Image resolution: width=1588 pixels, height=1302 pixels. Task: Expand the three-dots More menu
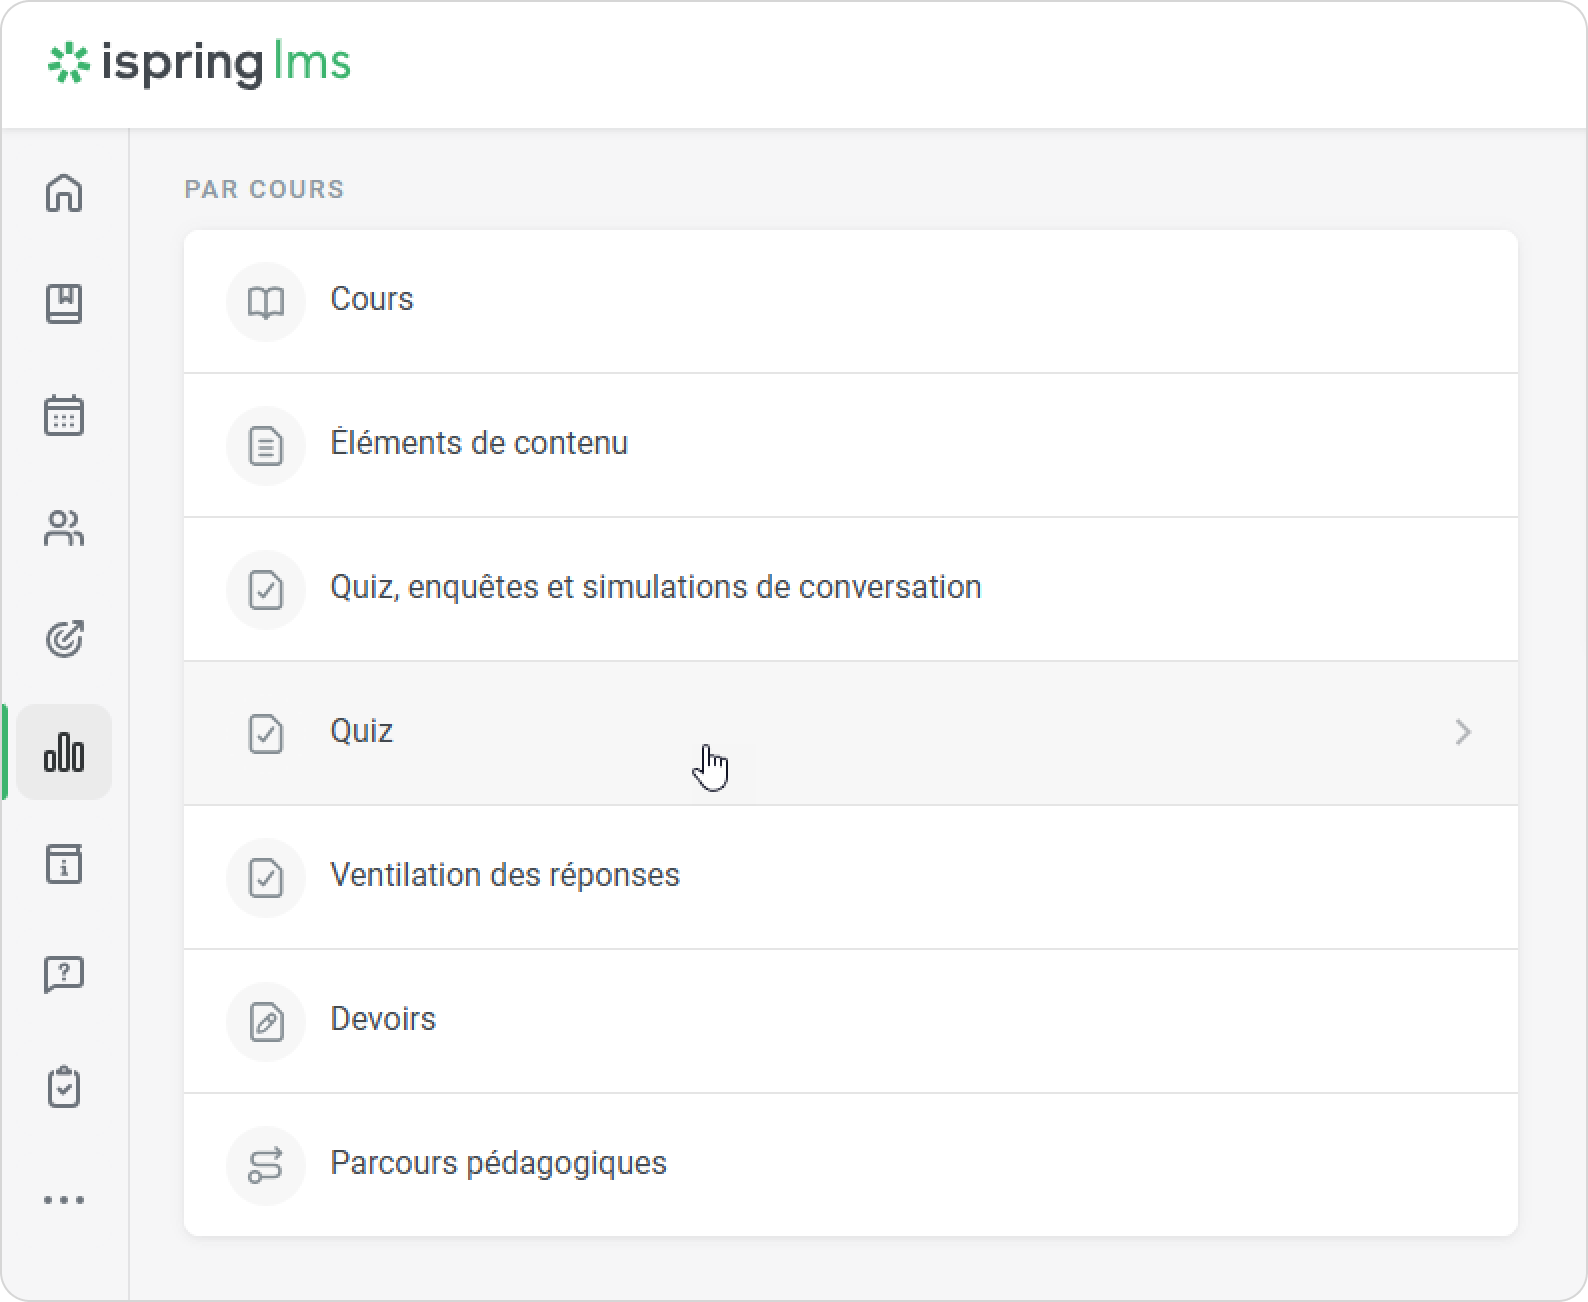64,1199
